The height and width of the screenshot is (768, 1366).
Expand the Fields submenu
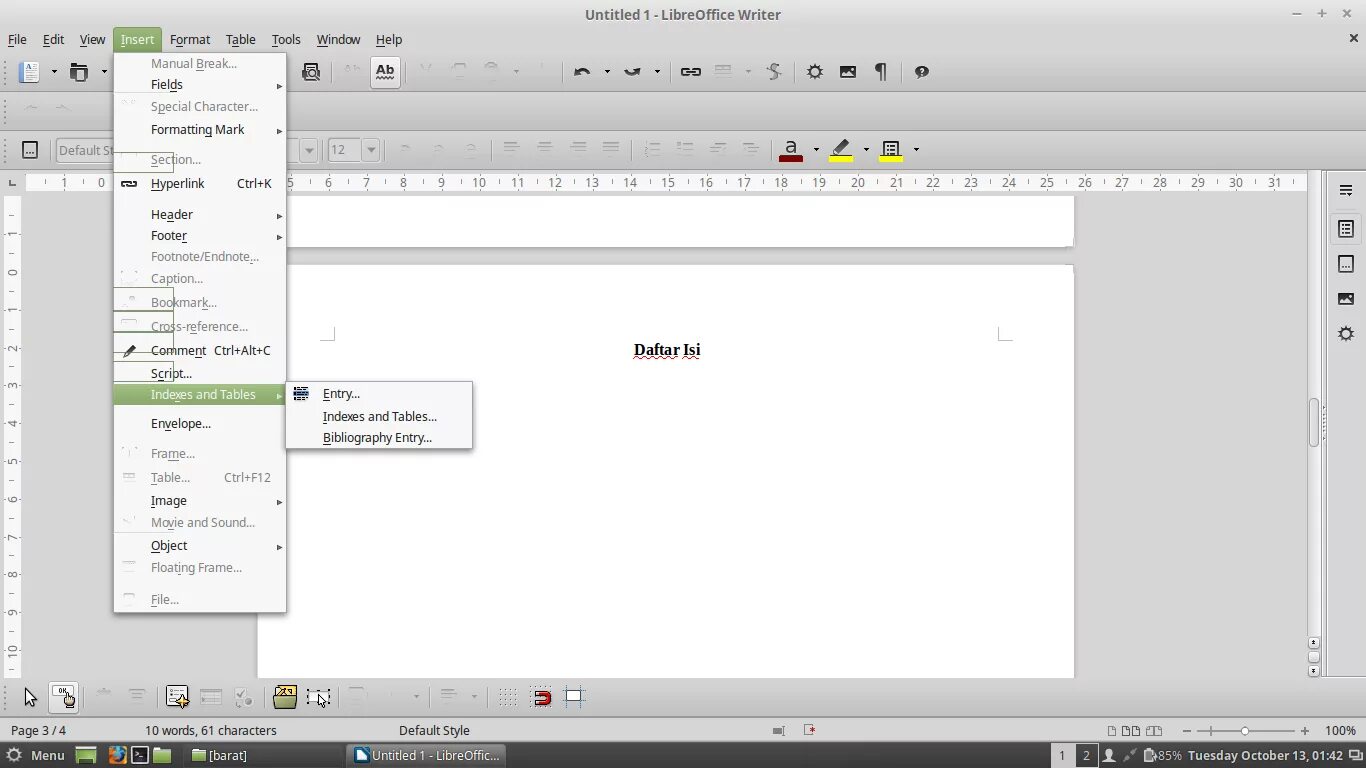pyautogui.click(x=200, y=85)
